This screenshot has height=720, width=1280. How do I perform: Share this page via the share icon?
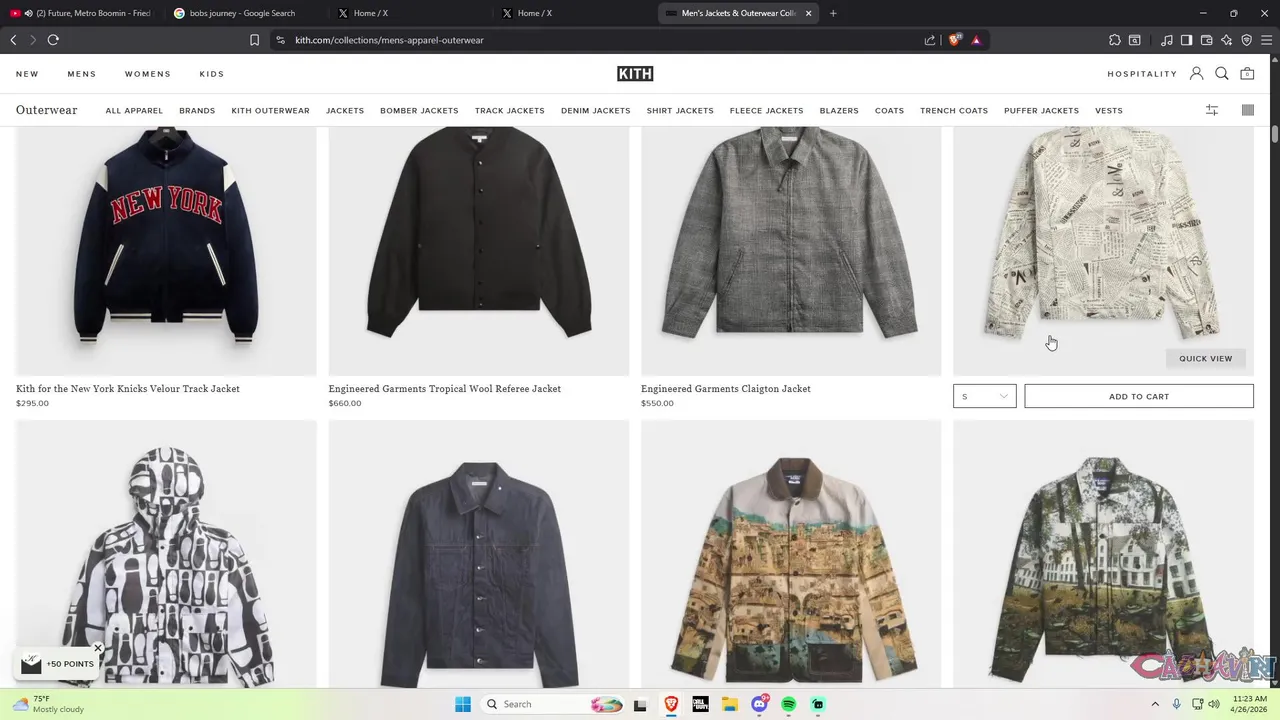pyautogui.click(x=930, y=40)
